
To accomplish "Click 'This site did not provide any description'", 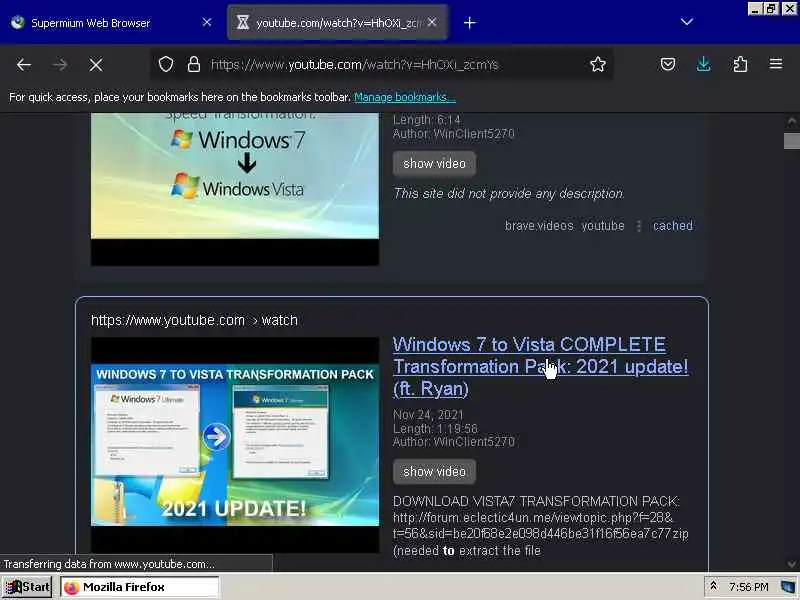I will [x=509, y=194].
